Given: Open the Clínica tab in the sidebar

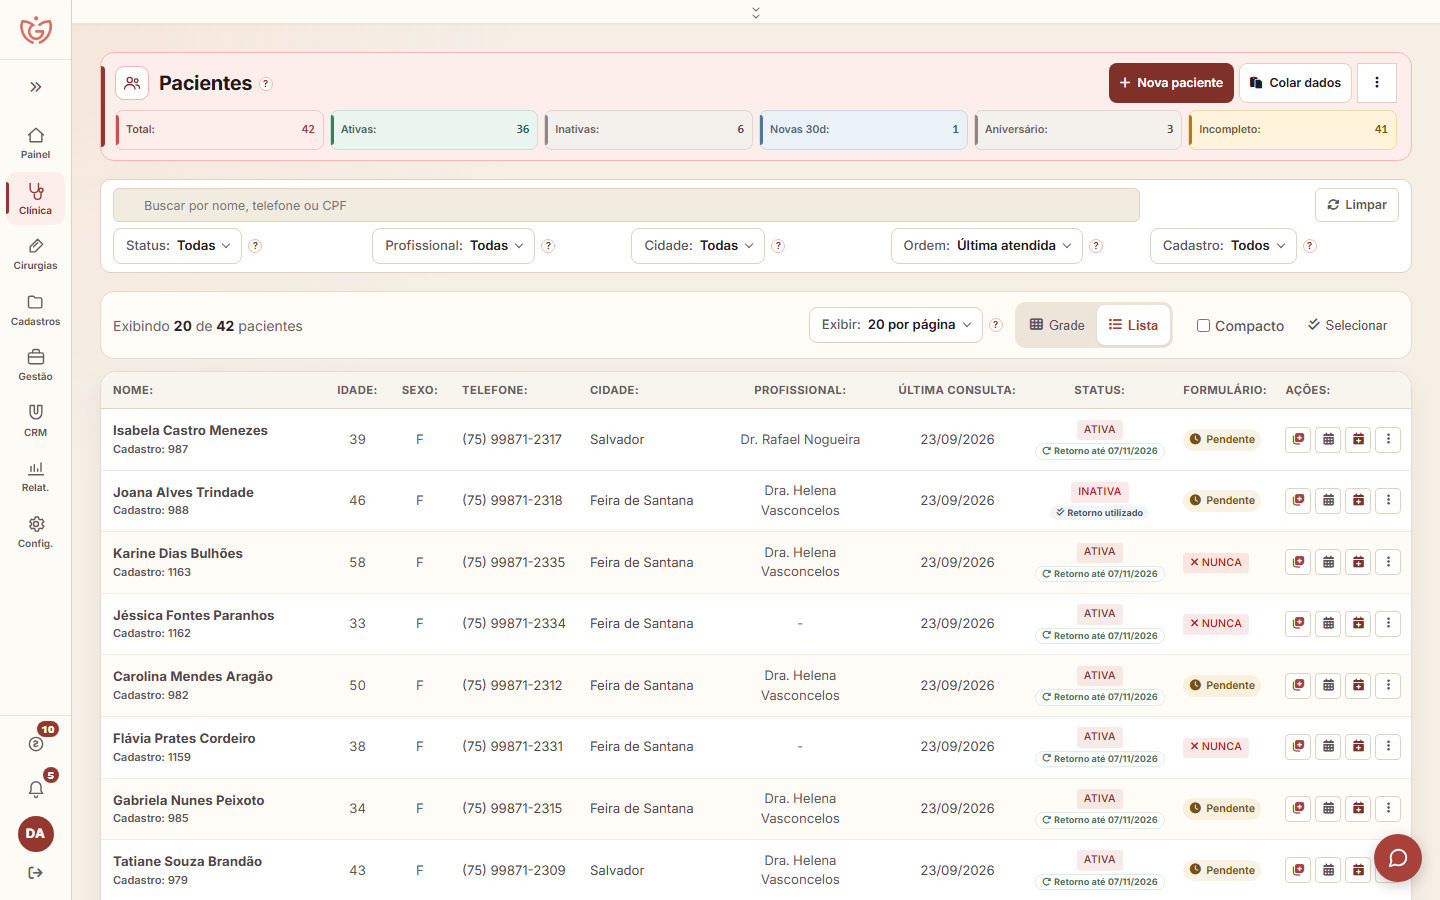Looking at the screenshot, I should click(x=35, y=198).
